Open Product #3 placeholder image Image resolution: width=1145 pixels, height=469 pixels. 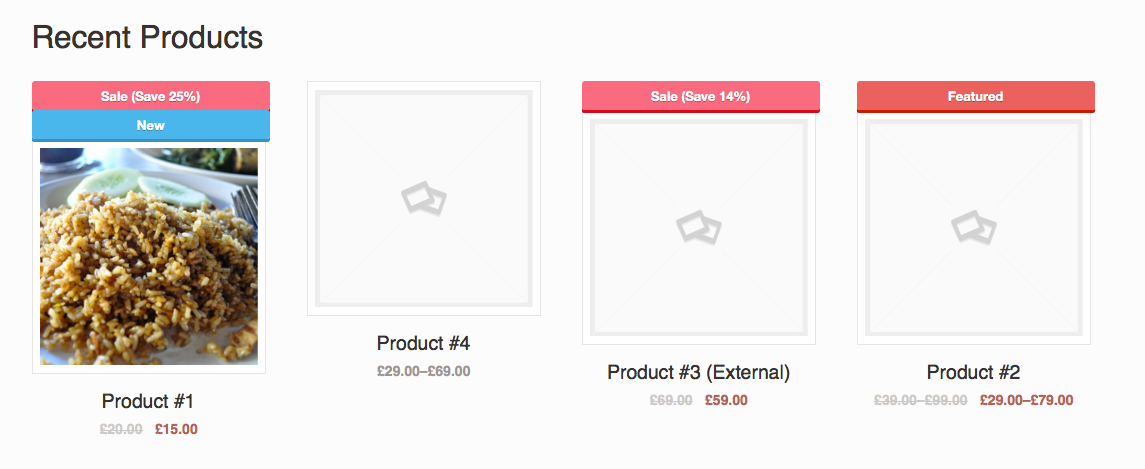(699, 228)
